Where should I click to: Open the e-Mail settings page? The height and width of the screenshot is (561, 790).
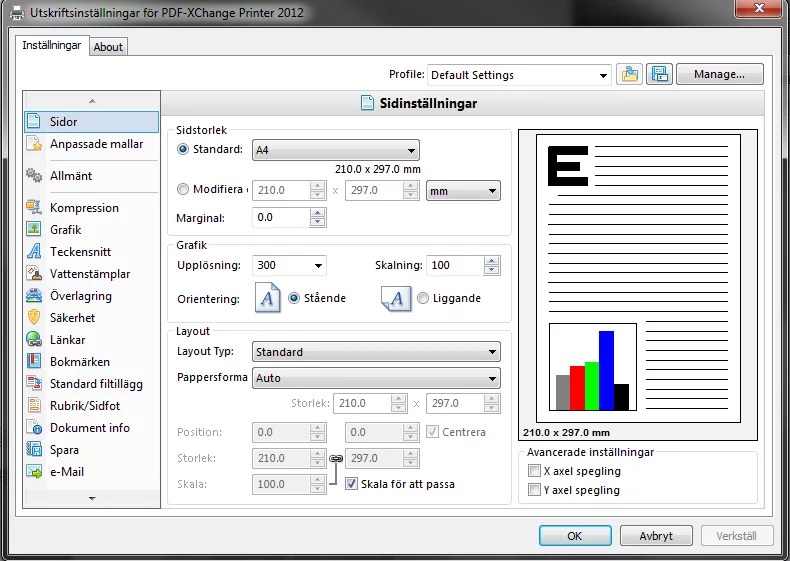tap(92, 471)
